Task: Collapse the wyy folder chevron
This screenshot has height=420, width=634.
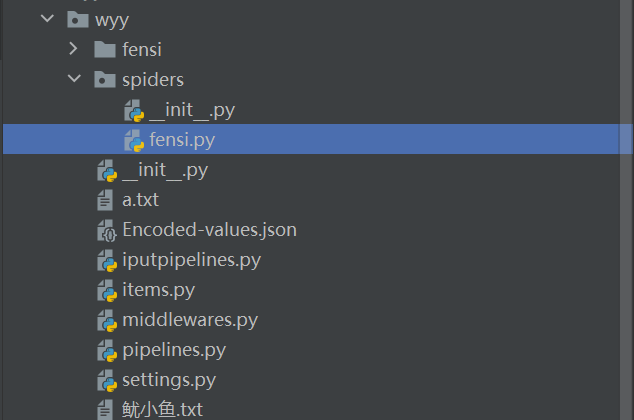Action: [46, 19]
